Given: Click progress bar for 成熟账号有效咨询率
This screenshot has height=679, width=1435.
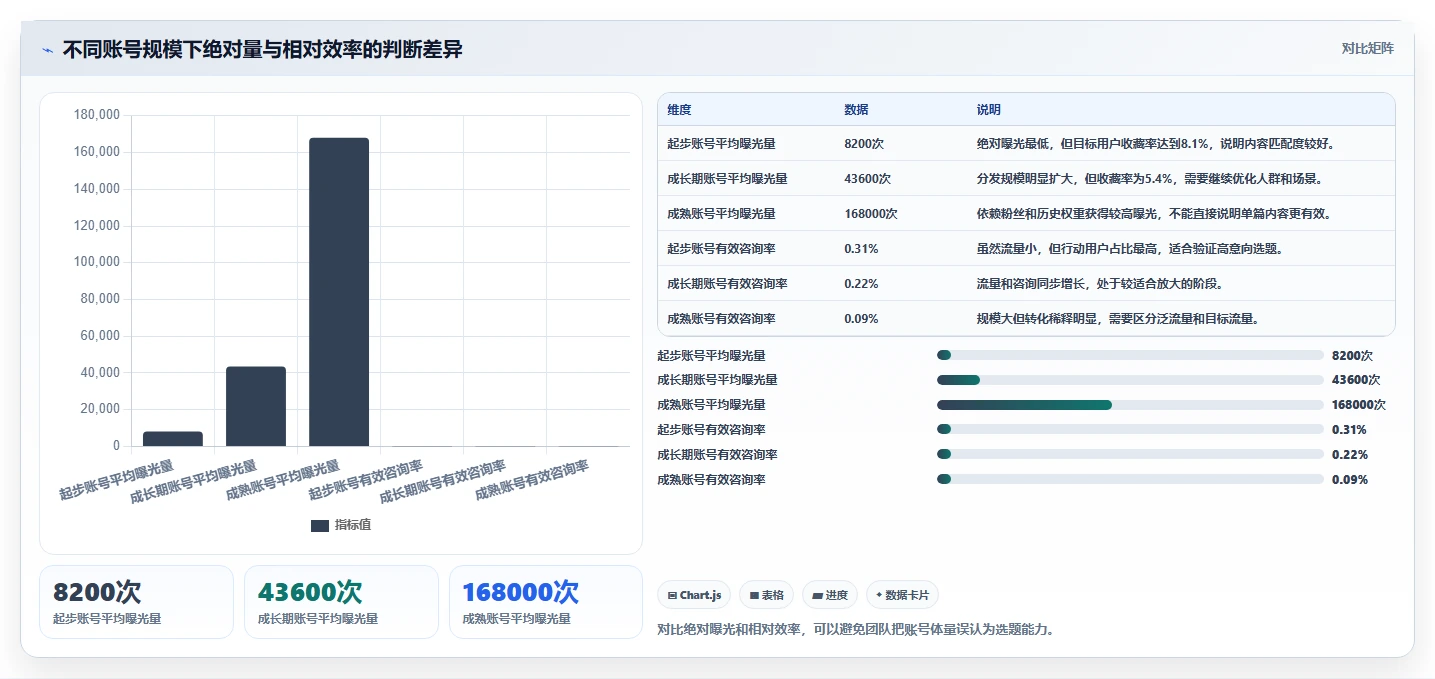Looking at the screenshot, I should 1130,480.
